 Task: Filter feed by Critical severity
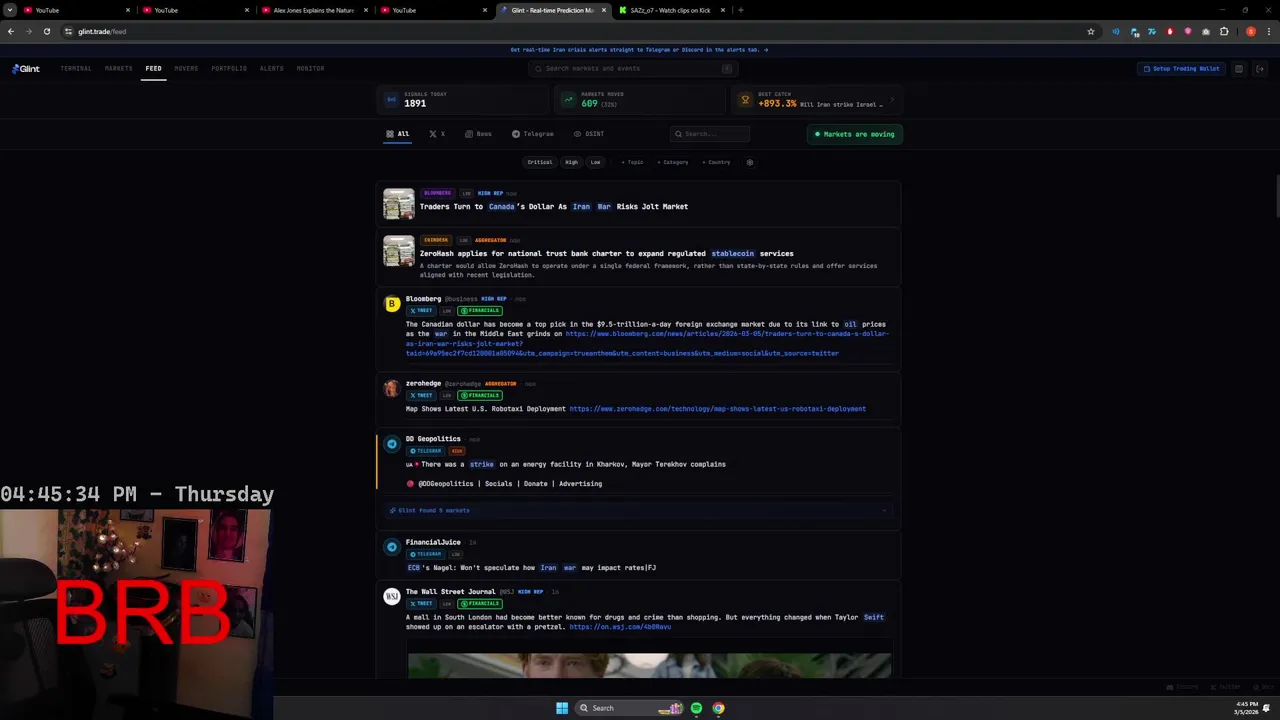(540, 162)
